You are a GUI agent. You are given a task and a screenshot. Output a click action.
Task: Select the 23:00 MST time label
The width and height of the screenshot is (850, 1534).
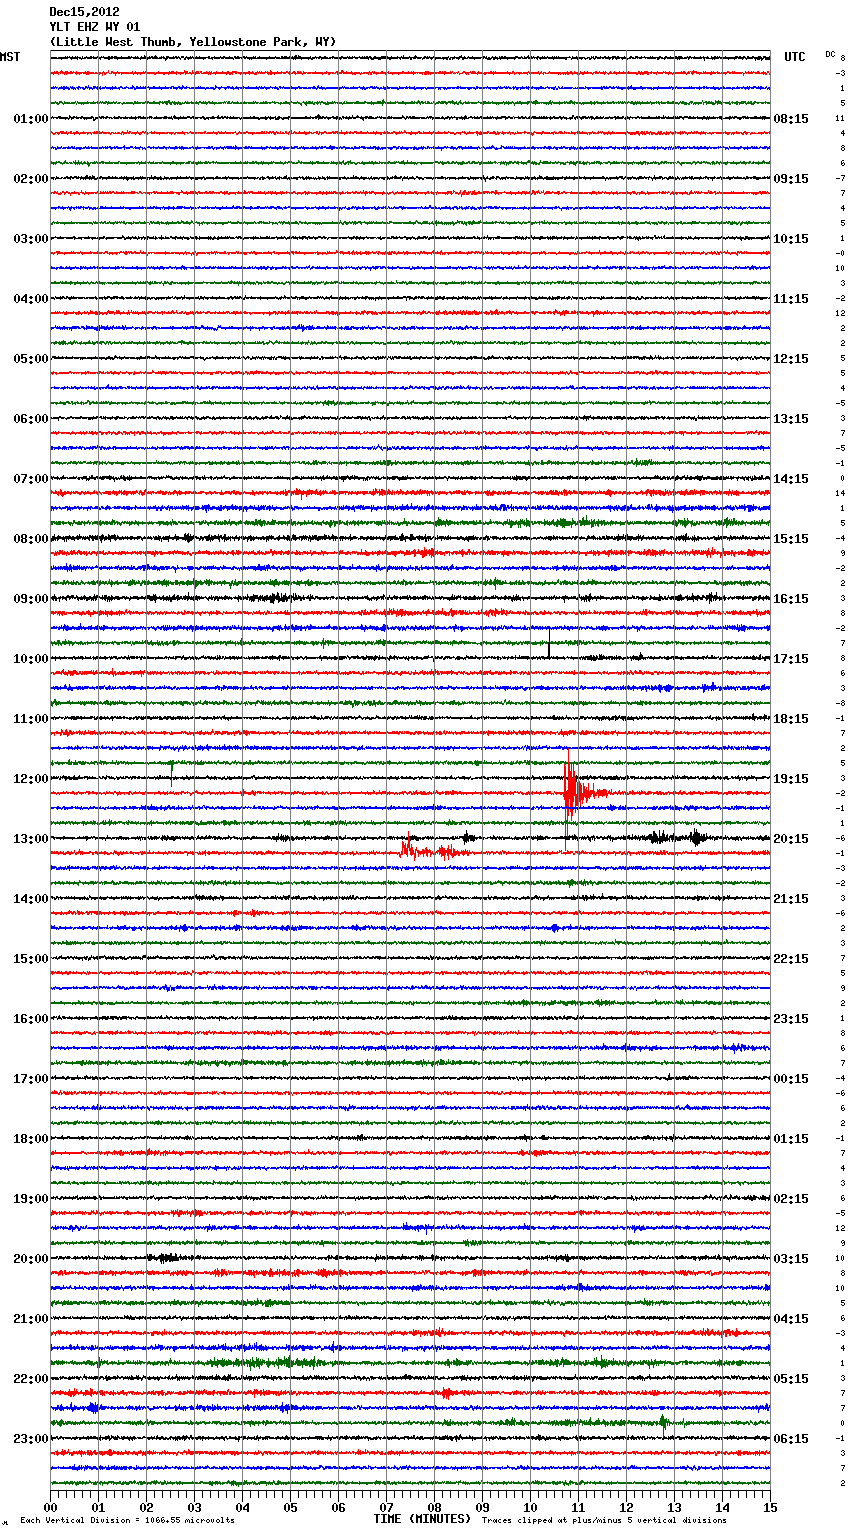[31, 1439]
